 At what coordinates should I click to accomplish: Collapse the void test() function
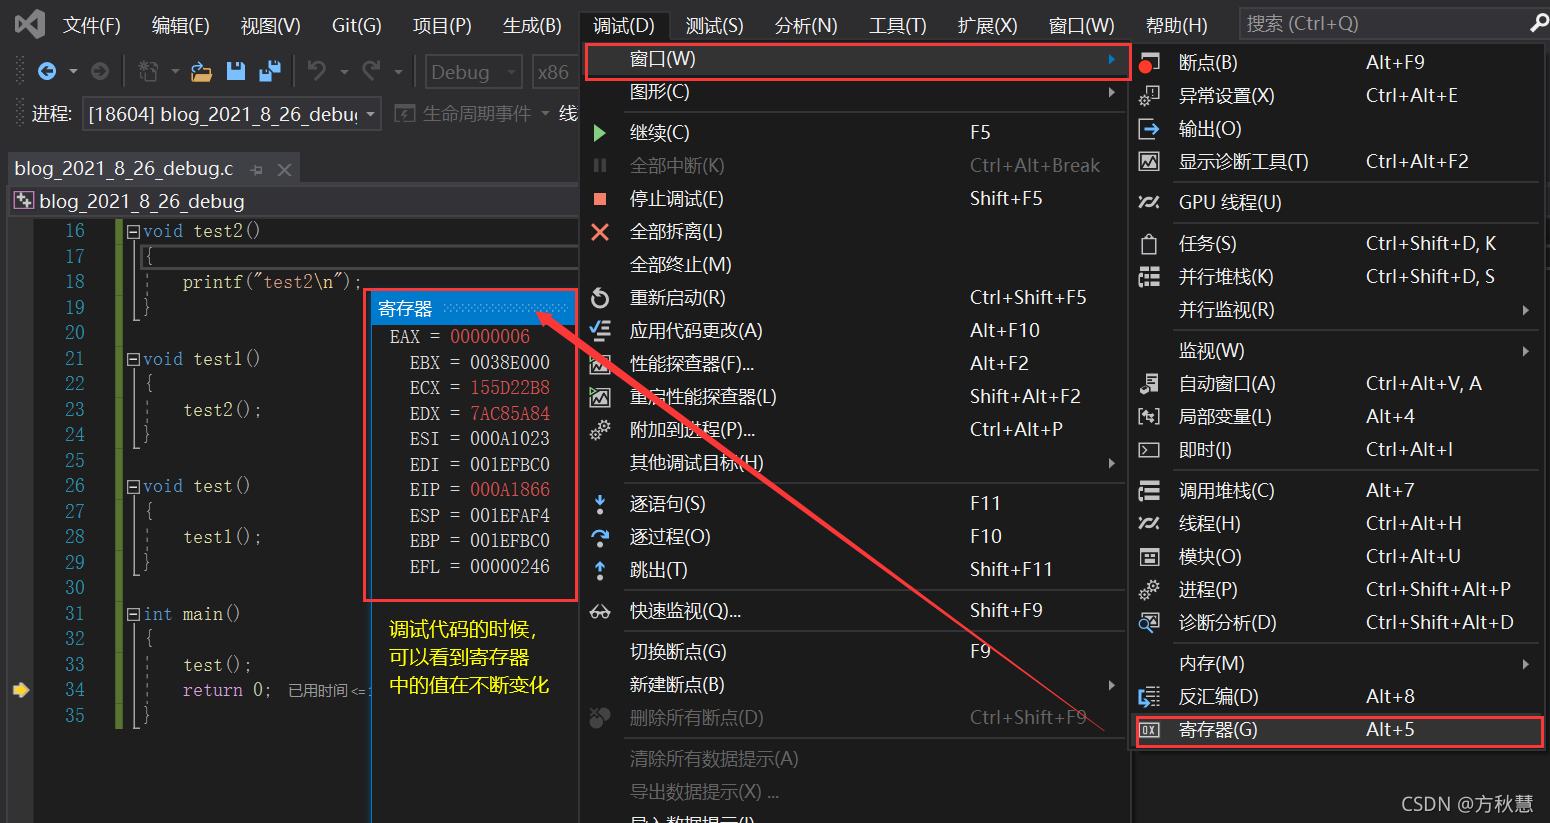(x=133, y=486)
